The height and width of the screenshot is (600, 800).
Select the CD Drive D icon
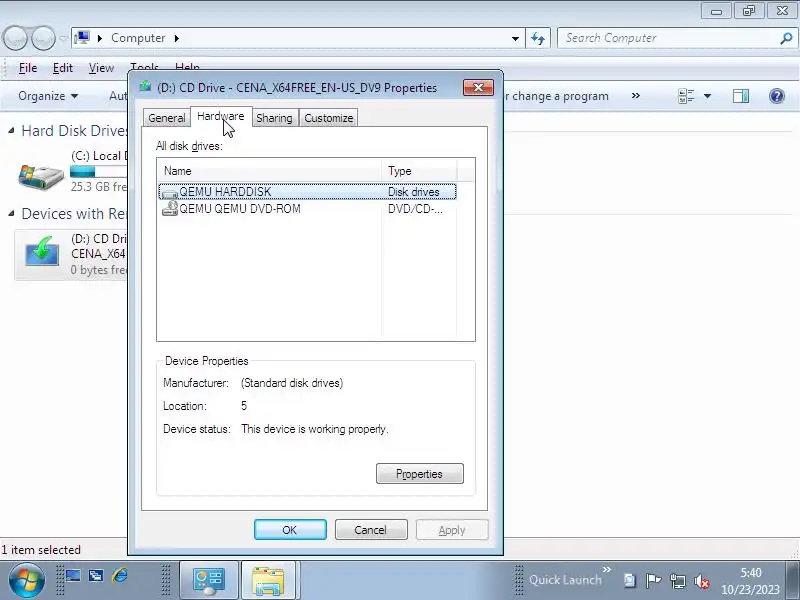tap(42, 252)
